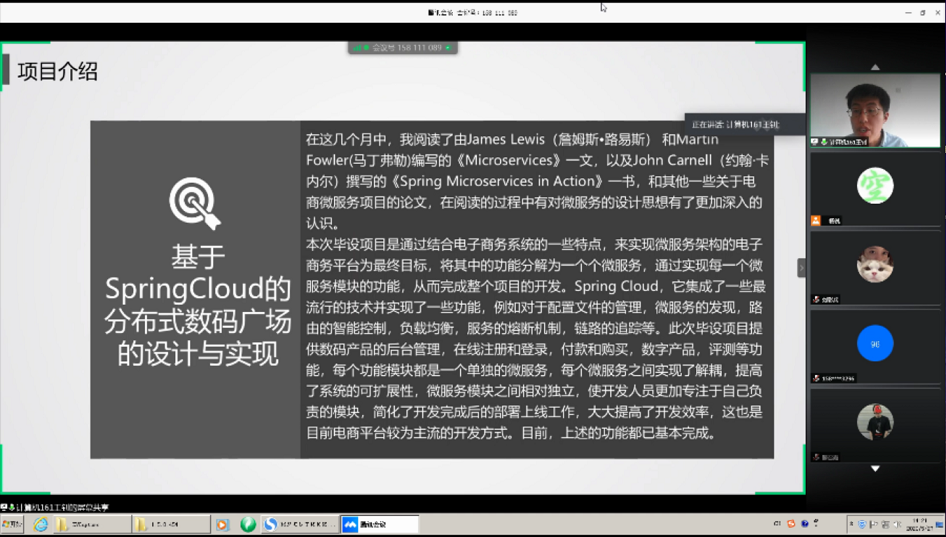Select the speaker's video thumbnail
946x537 pixels.
tap(875, 110)
